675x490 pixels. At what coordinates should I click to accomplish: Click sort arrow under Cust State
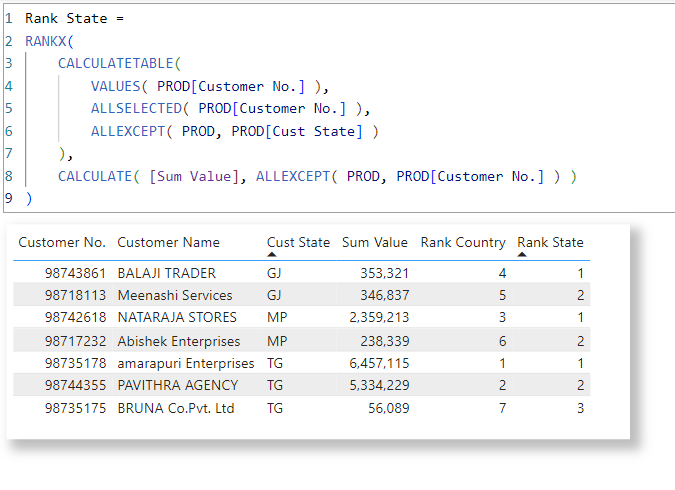coord(272,254)
